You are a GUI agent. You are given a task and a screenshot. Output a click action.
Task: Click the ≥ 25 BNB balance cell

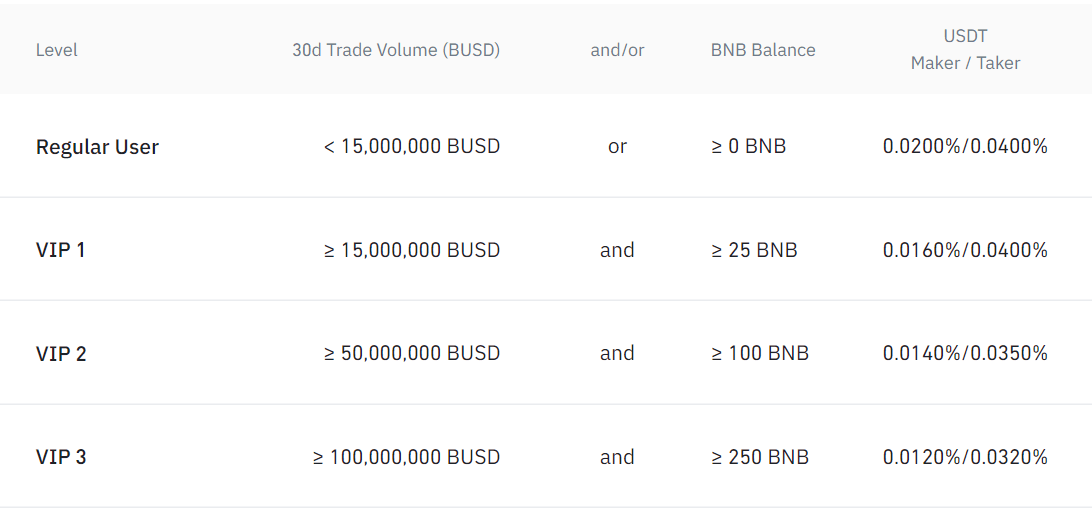click(754, 249)
